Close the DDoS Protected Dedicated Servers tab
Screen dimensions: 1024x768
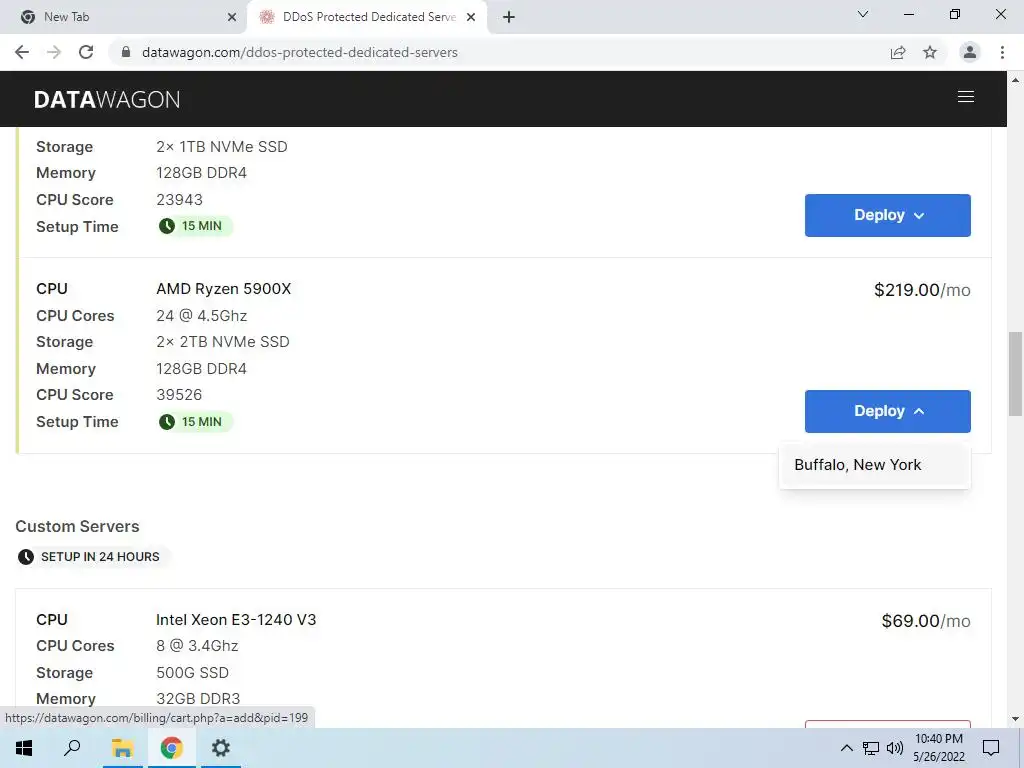[x=471, y=17]
